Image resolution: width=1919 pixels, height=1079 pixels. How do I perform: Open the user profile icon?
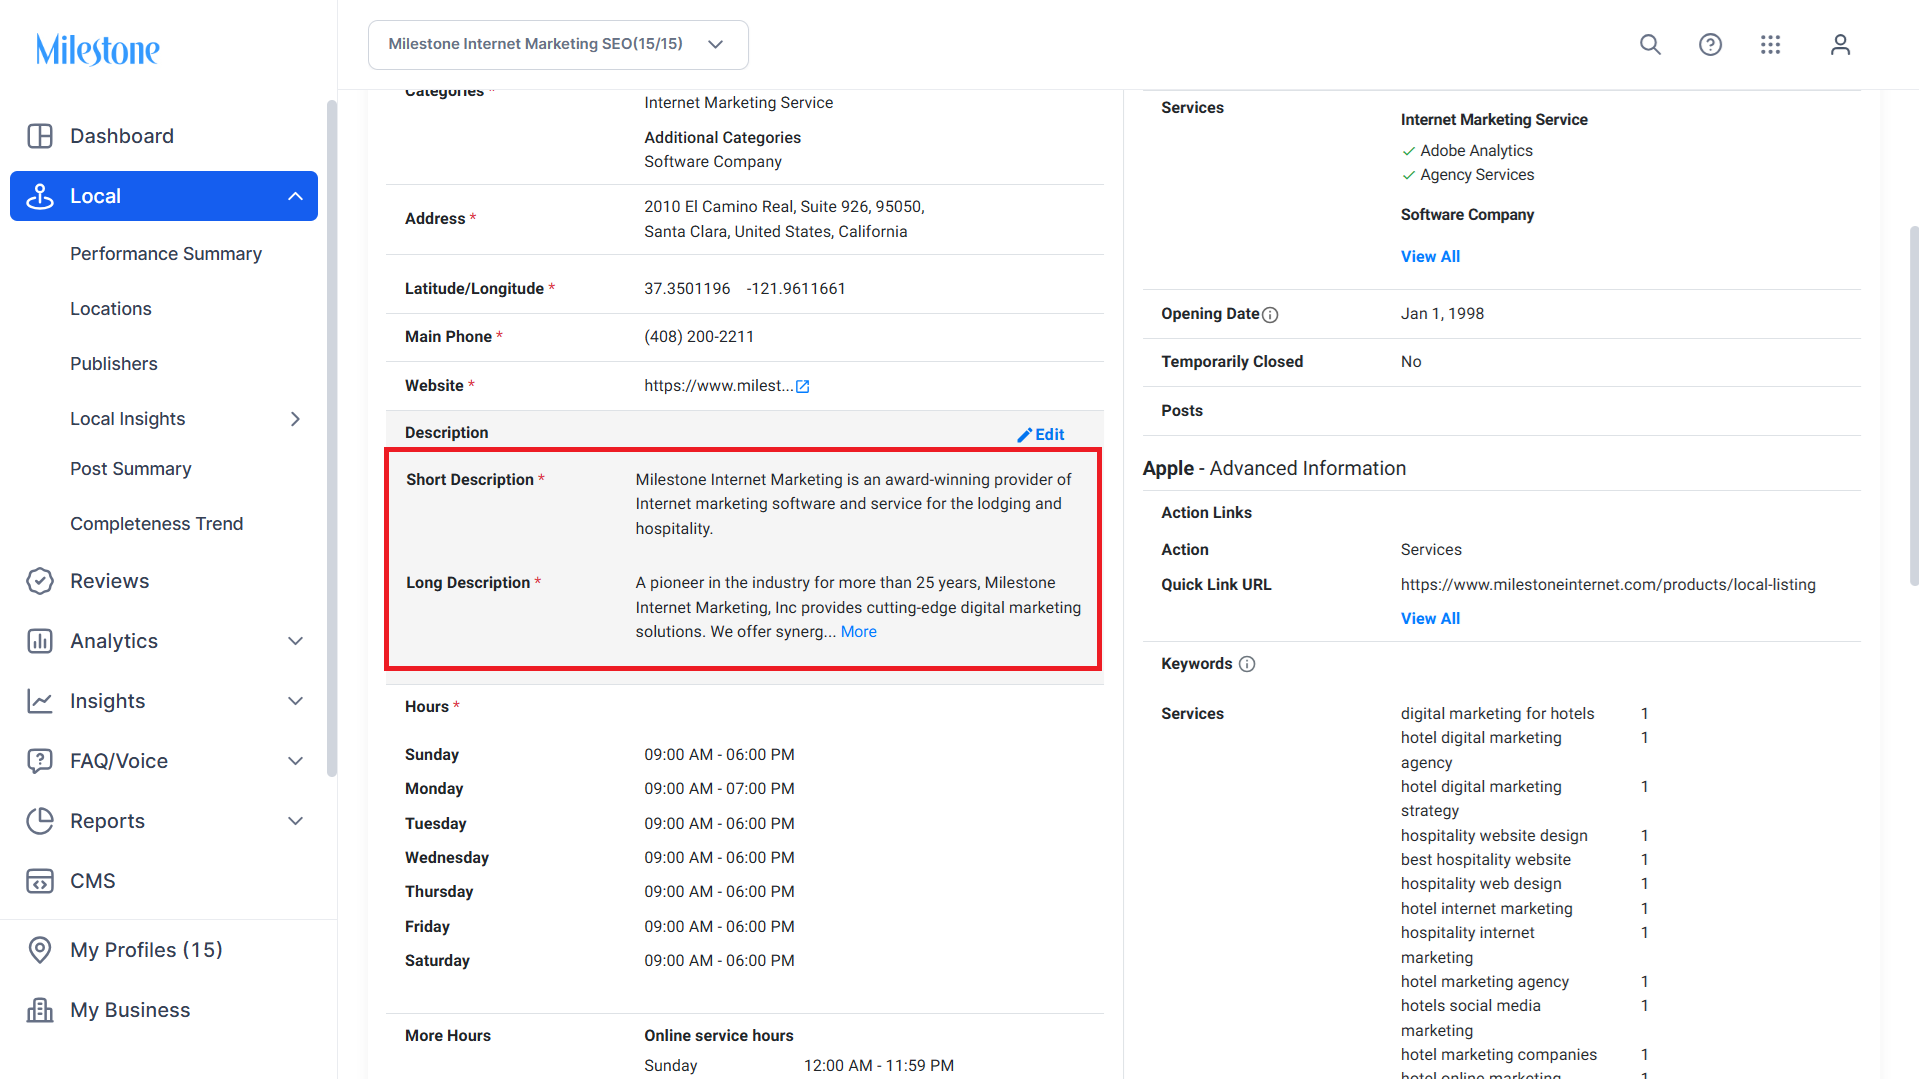tap(1840, 45)
